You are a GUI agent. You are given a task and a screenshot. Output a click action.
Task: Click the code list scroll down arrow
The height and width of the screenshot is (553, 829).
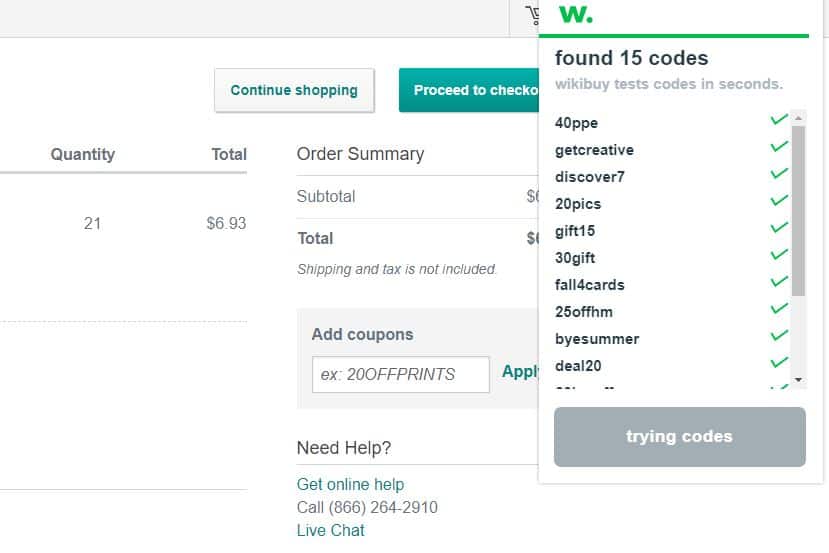coord(798,380)
